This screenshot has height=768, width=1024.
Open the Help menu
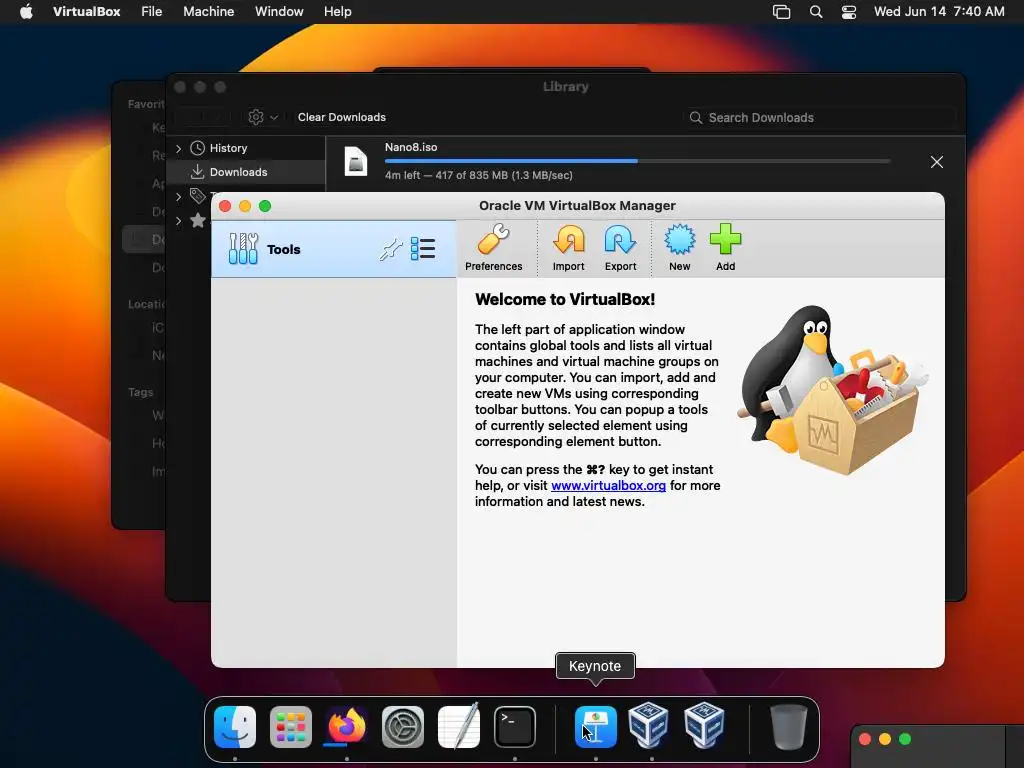[x=338, y=12]
